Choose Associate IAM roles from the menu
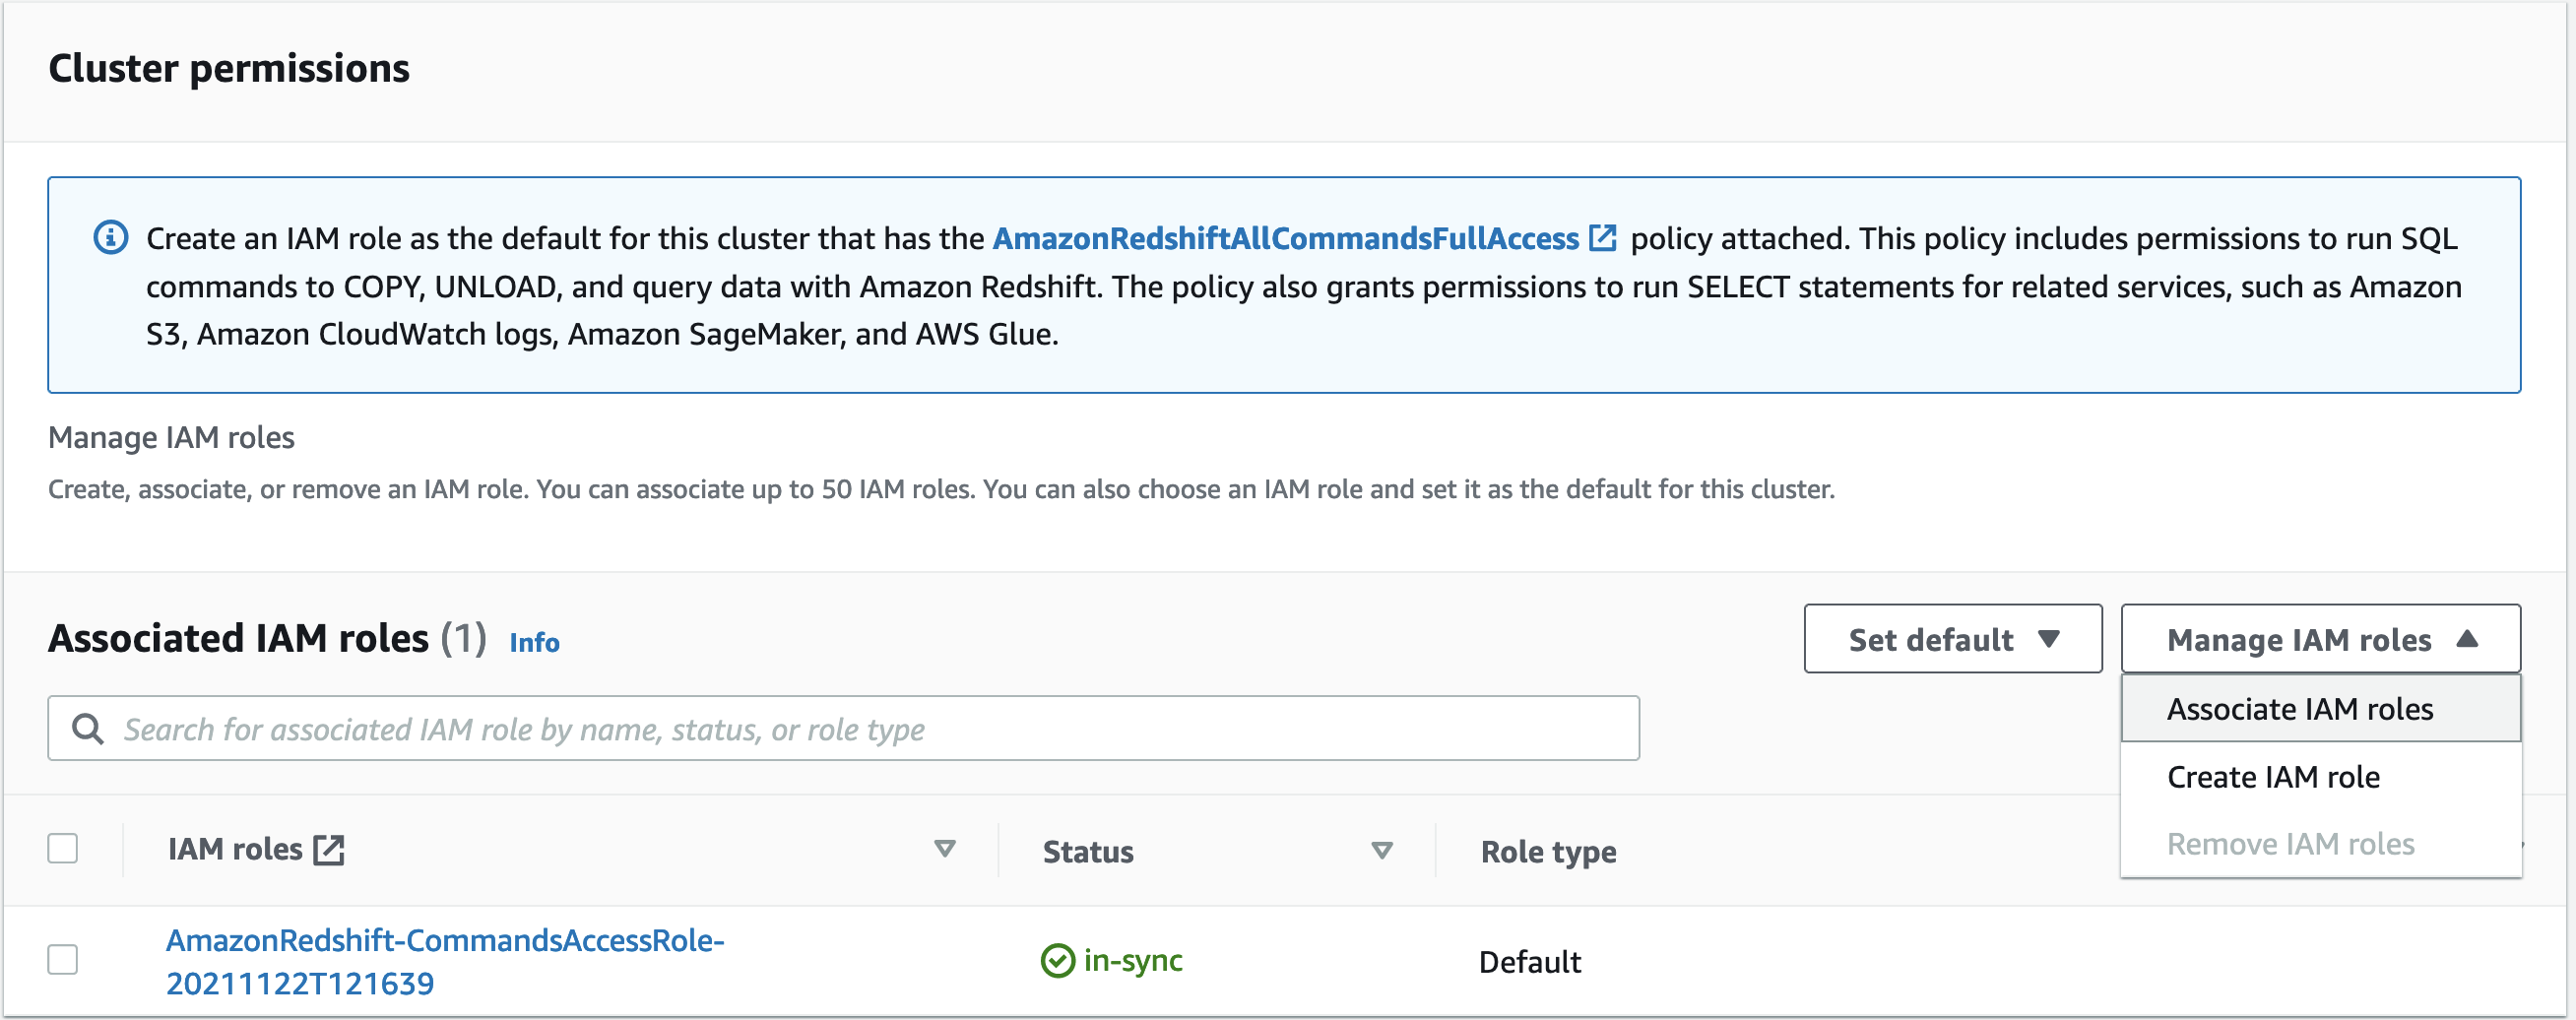The image size is (2576, 1020). click(x=2299, y=709)
